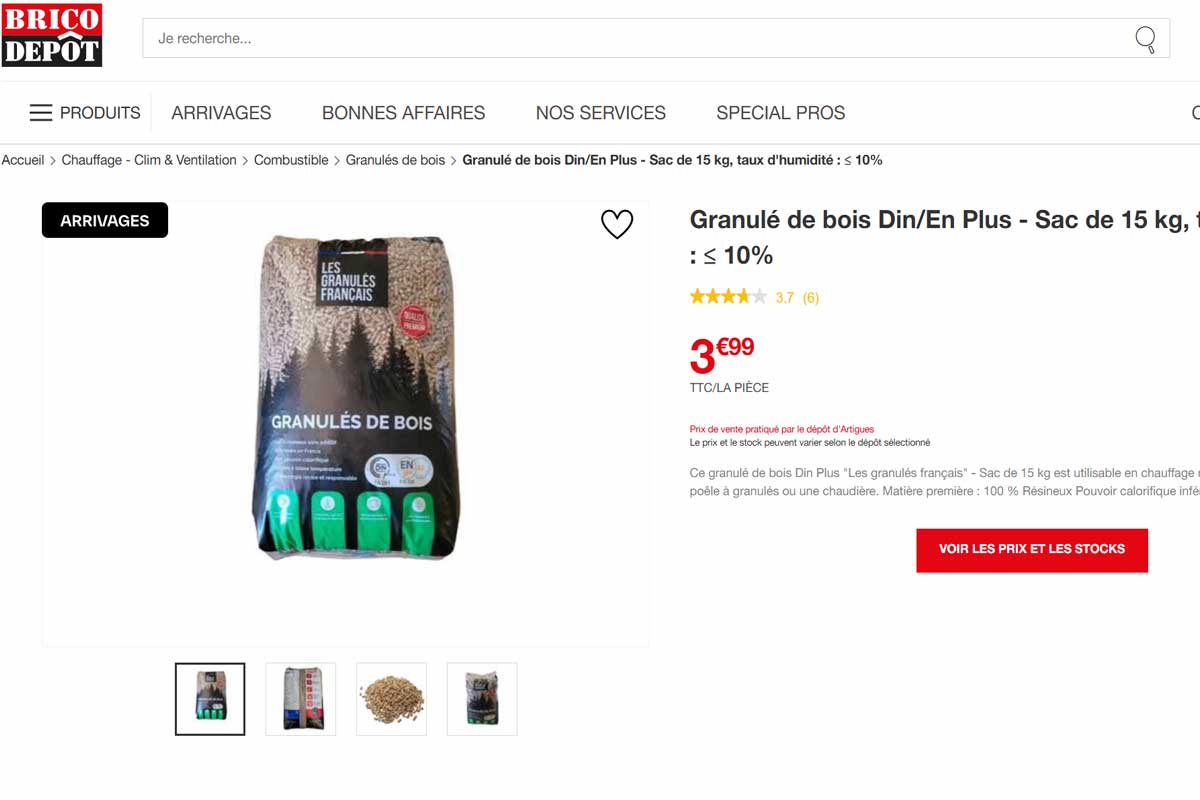Click VOIR LES PRIX ET LES STOCKS button

click(x=1032, y=550)
